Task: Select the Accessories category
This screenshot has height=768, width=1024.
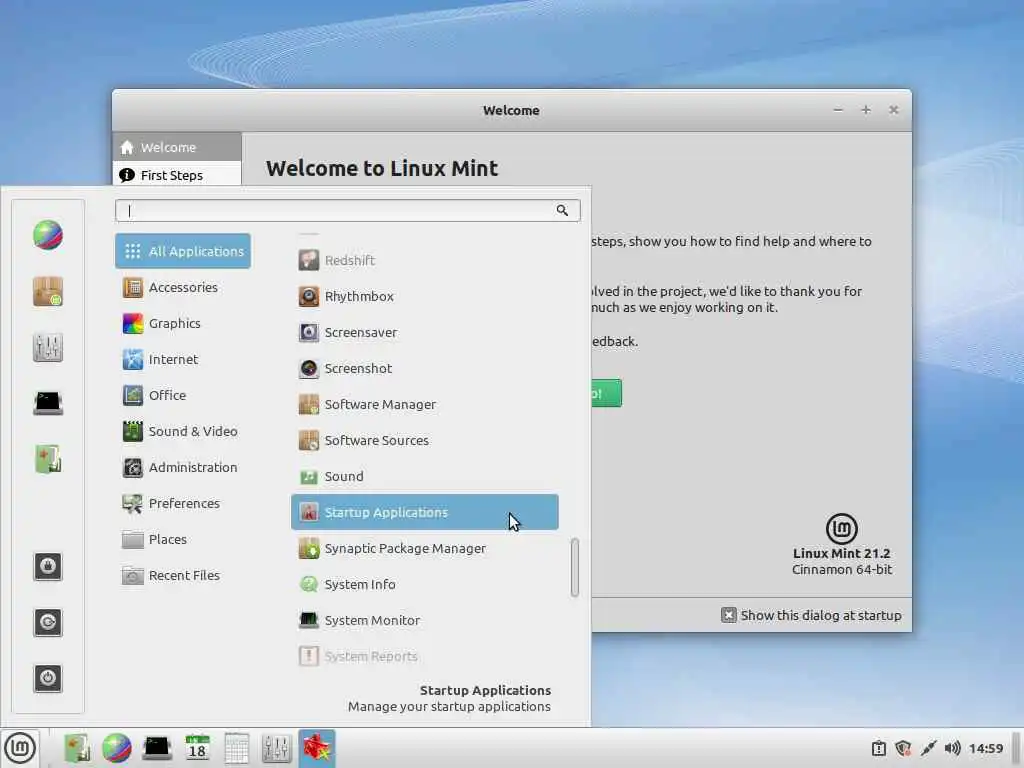Action: (183, 287)
